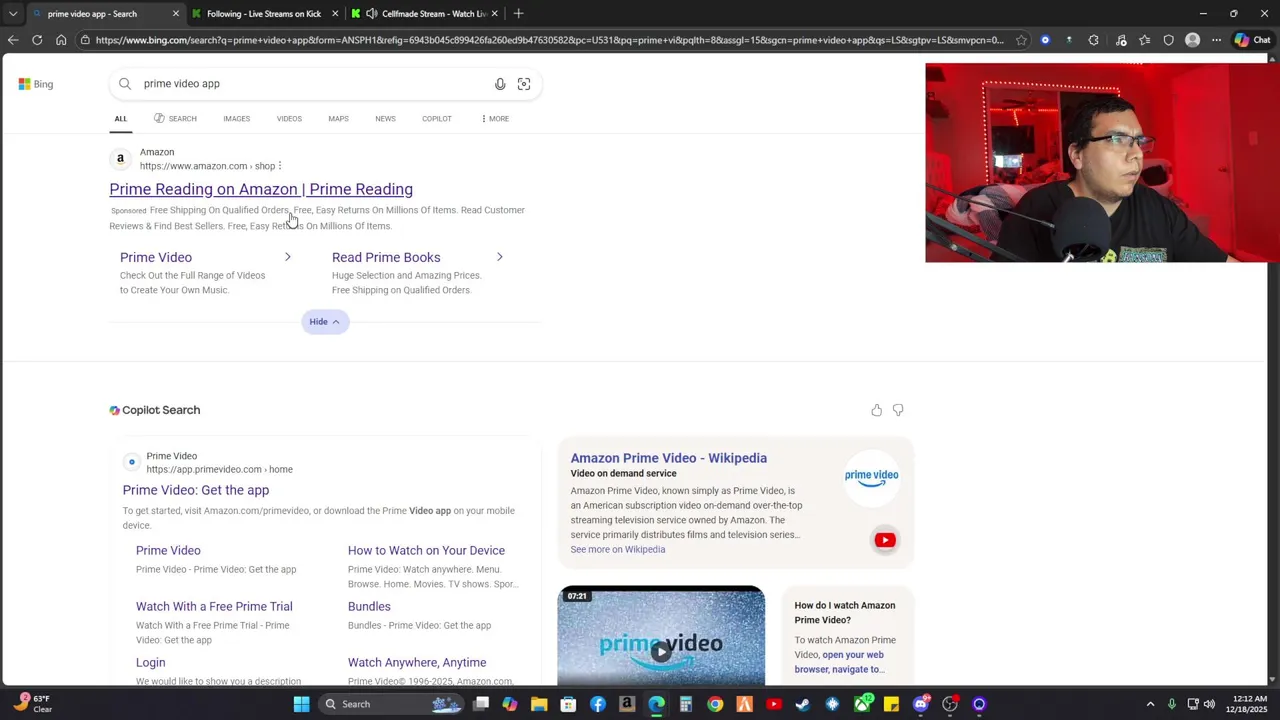This screenshot has height=720, width=1280.
Task: Switch to NEWS results tab
Action: (x=385, y=118)
